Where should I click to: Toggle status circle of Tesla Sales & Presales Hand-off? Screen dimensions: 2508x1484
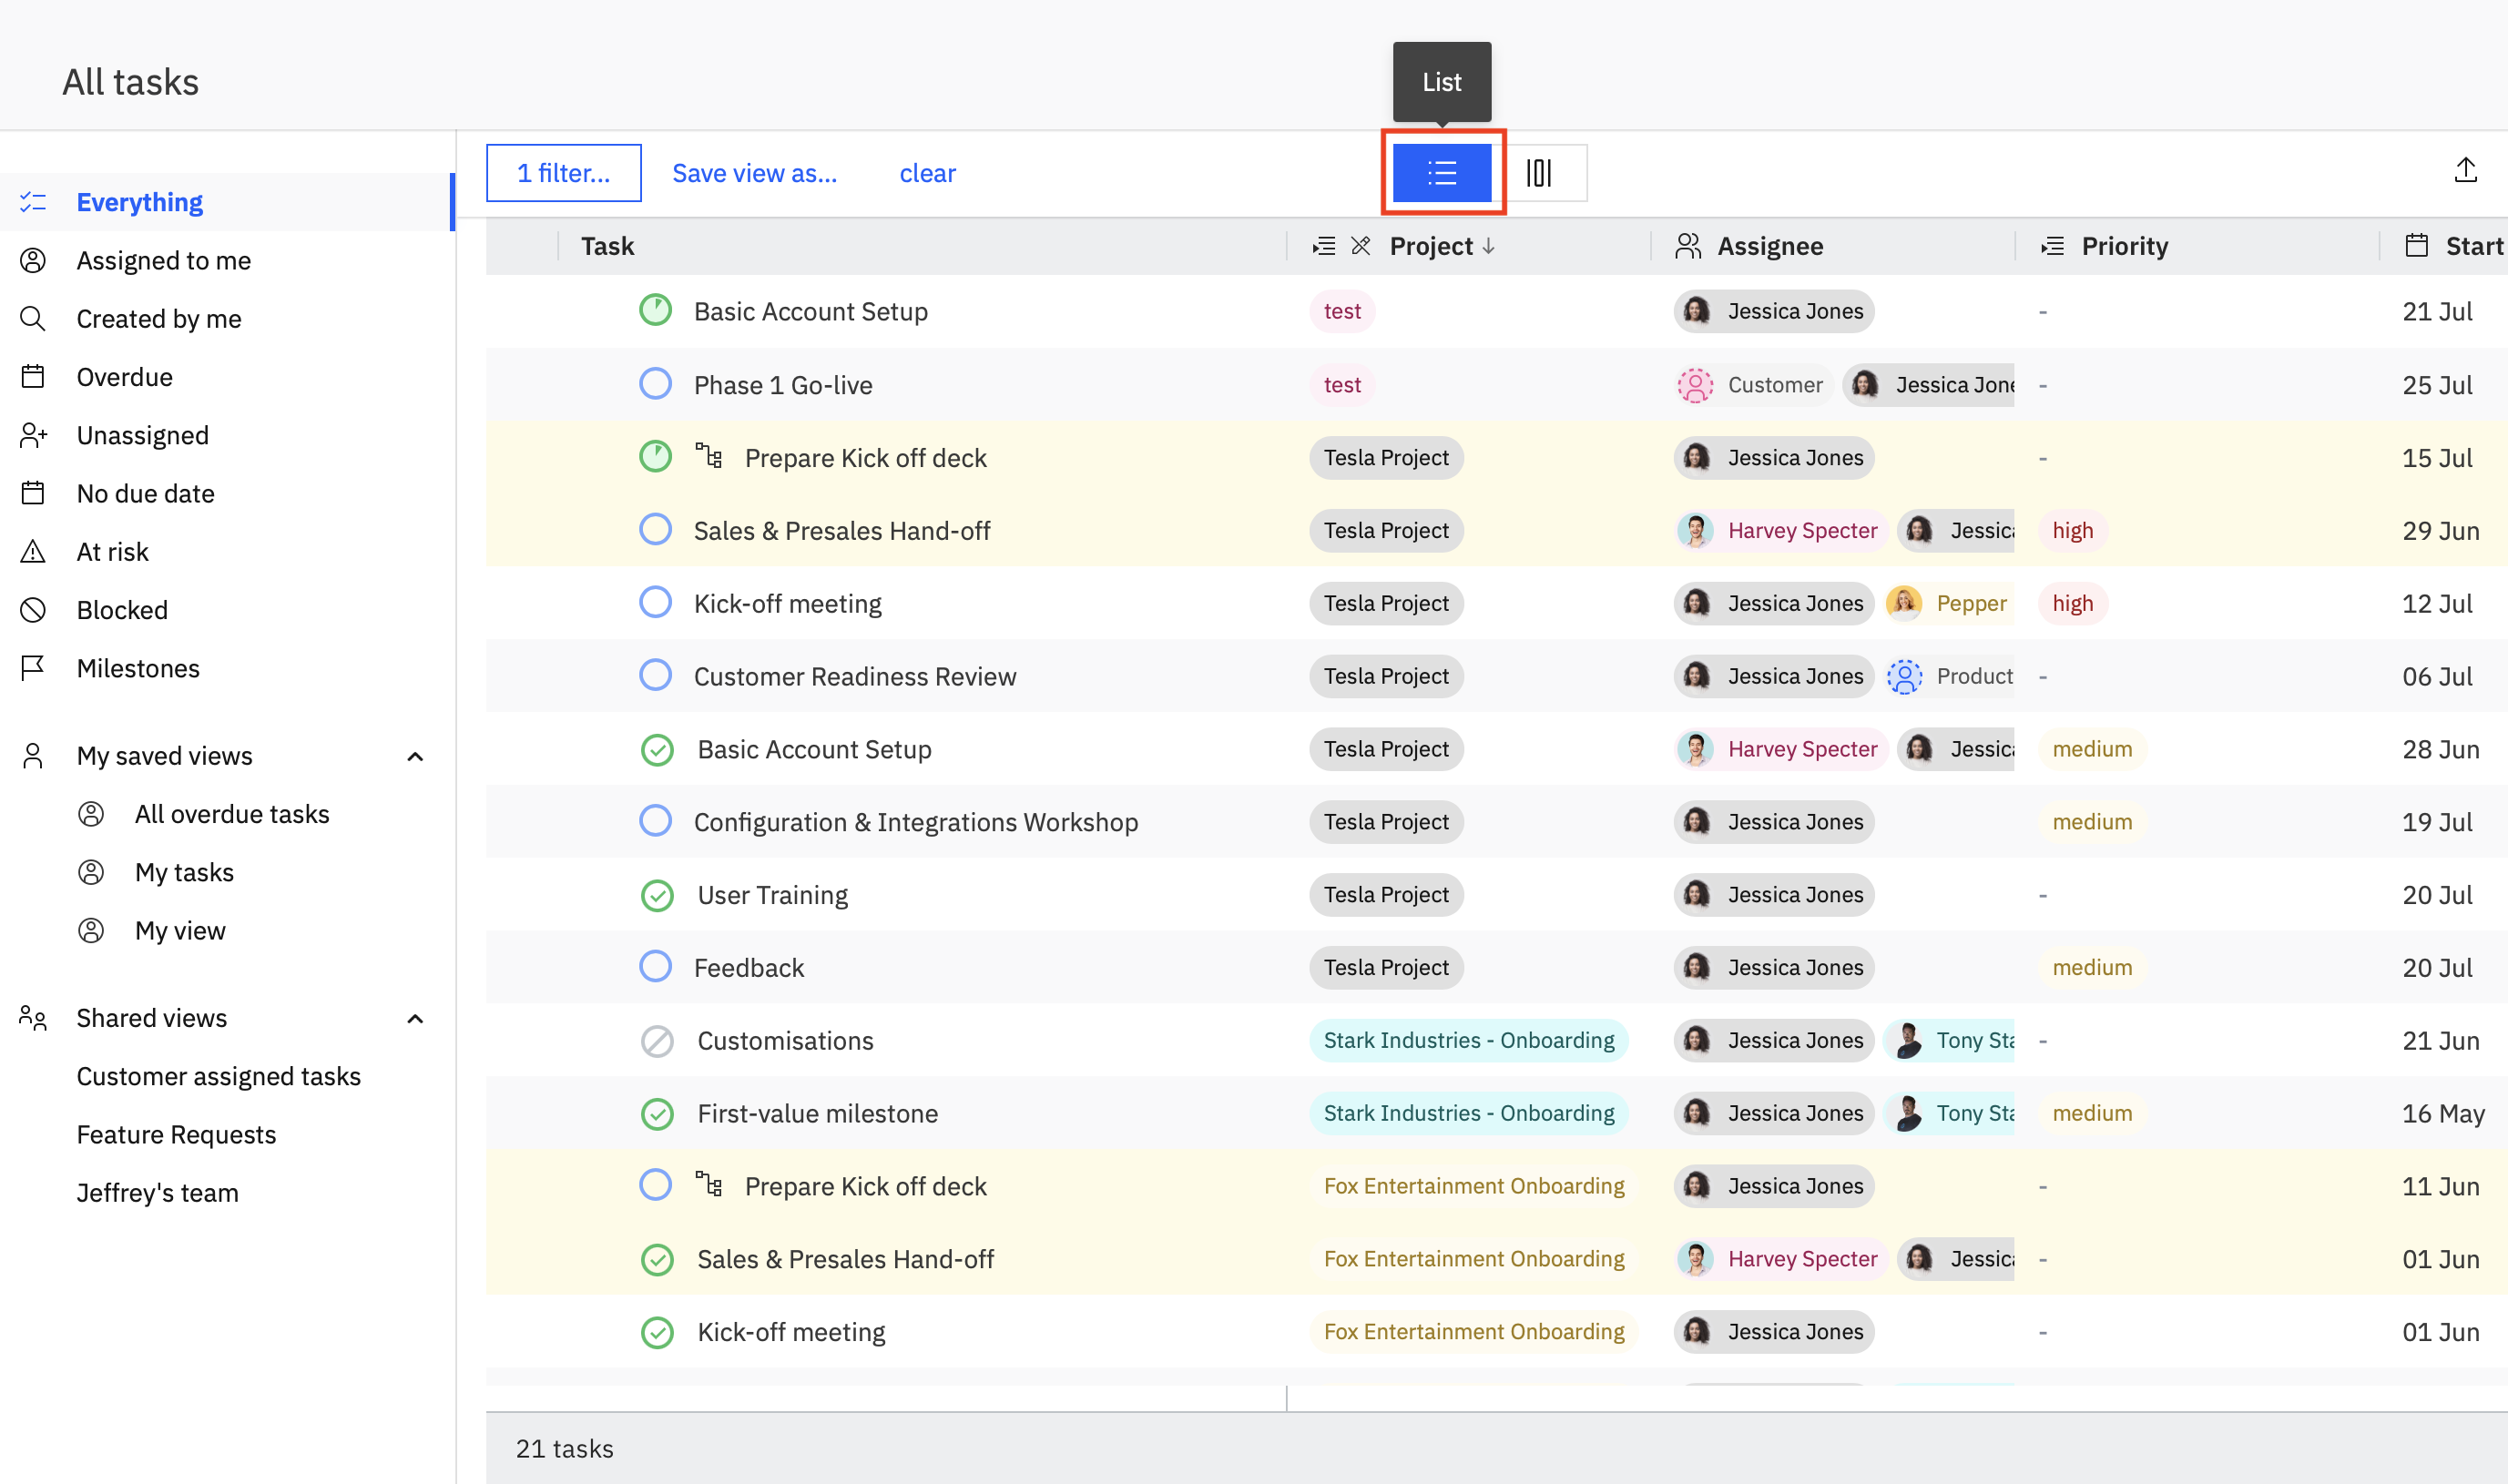[x=655, y=530]
